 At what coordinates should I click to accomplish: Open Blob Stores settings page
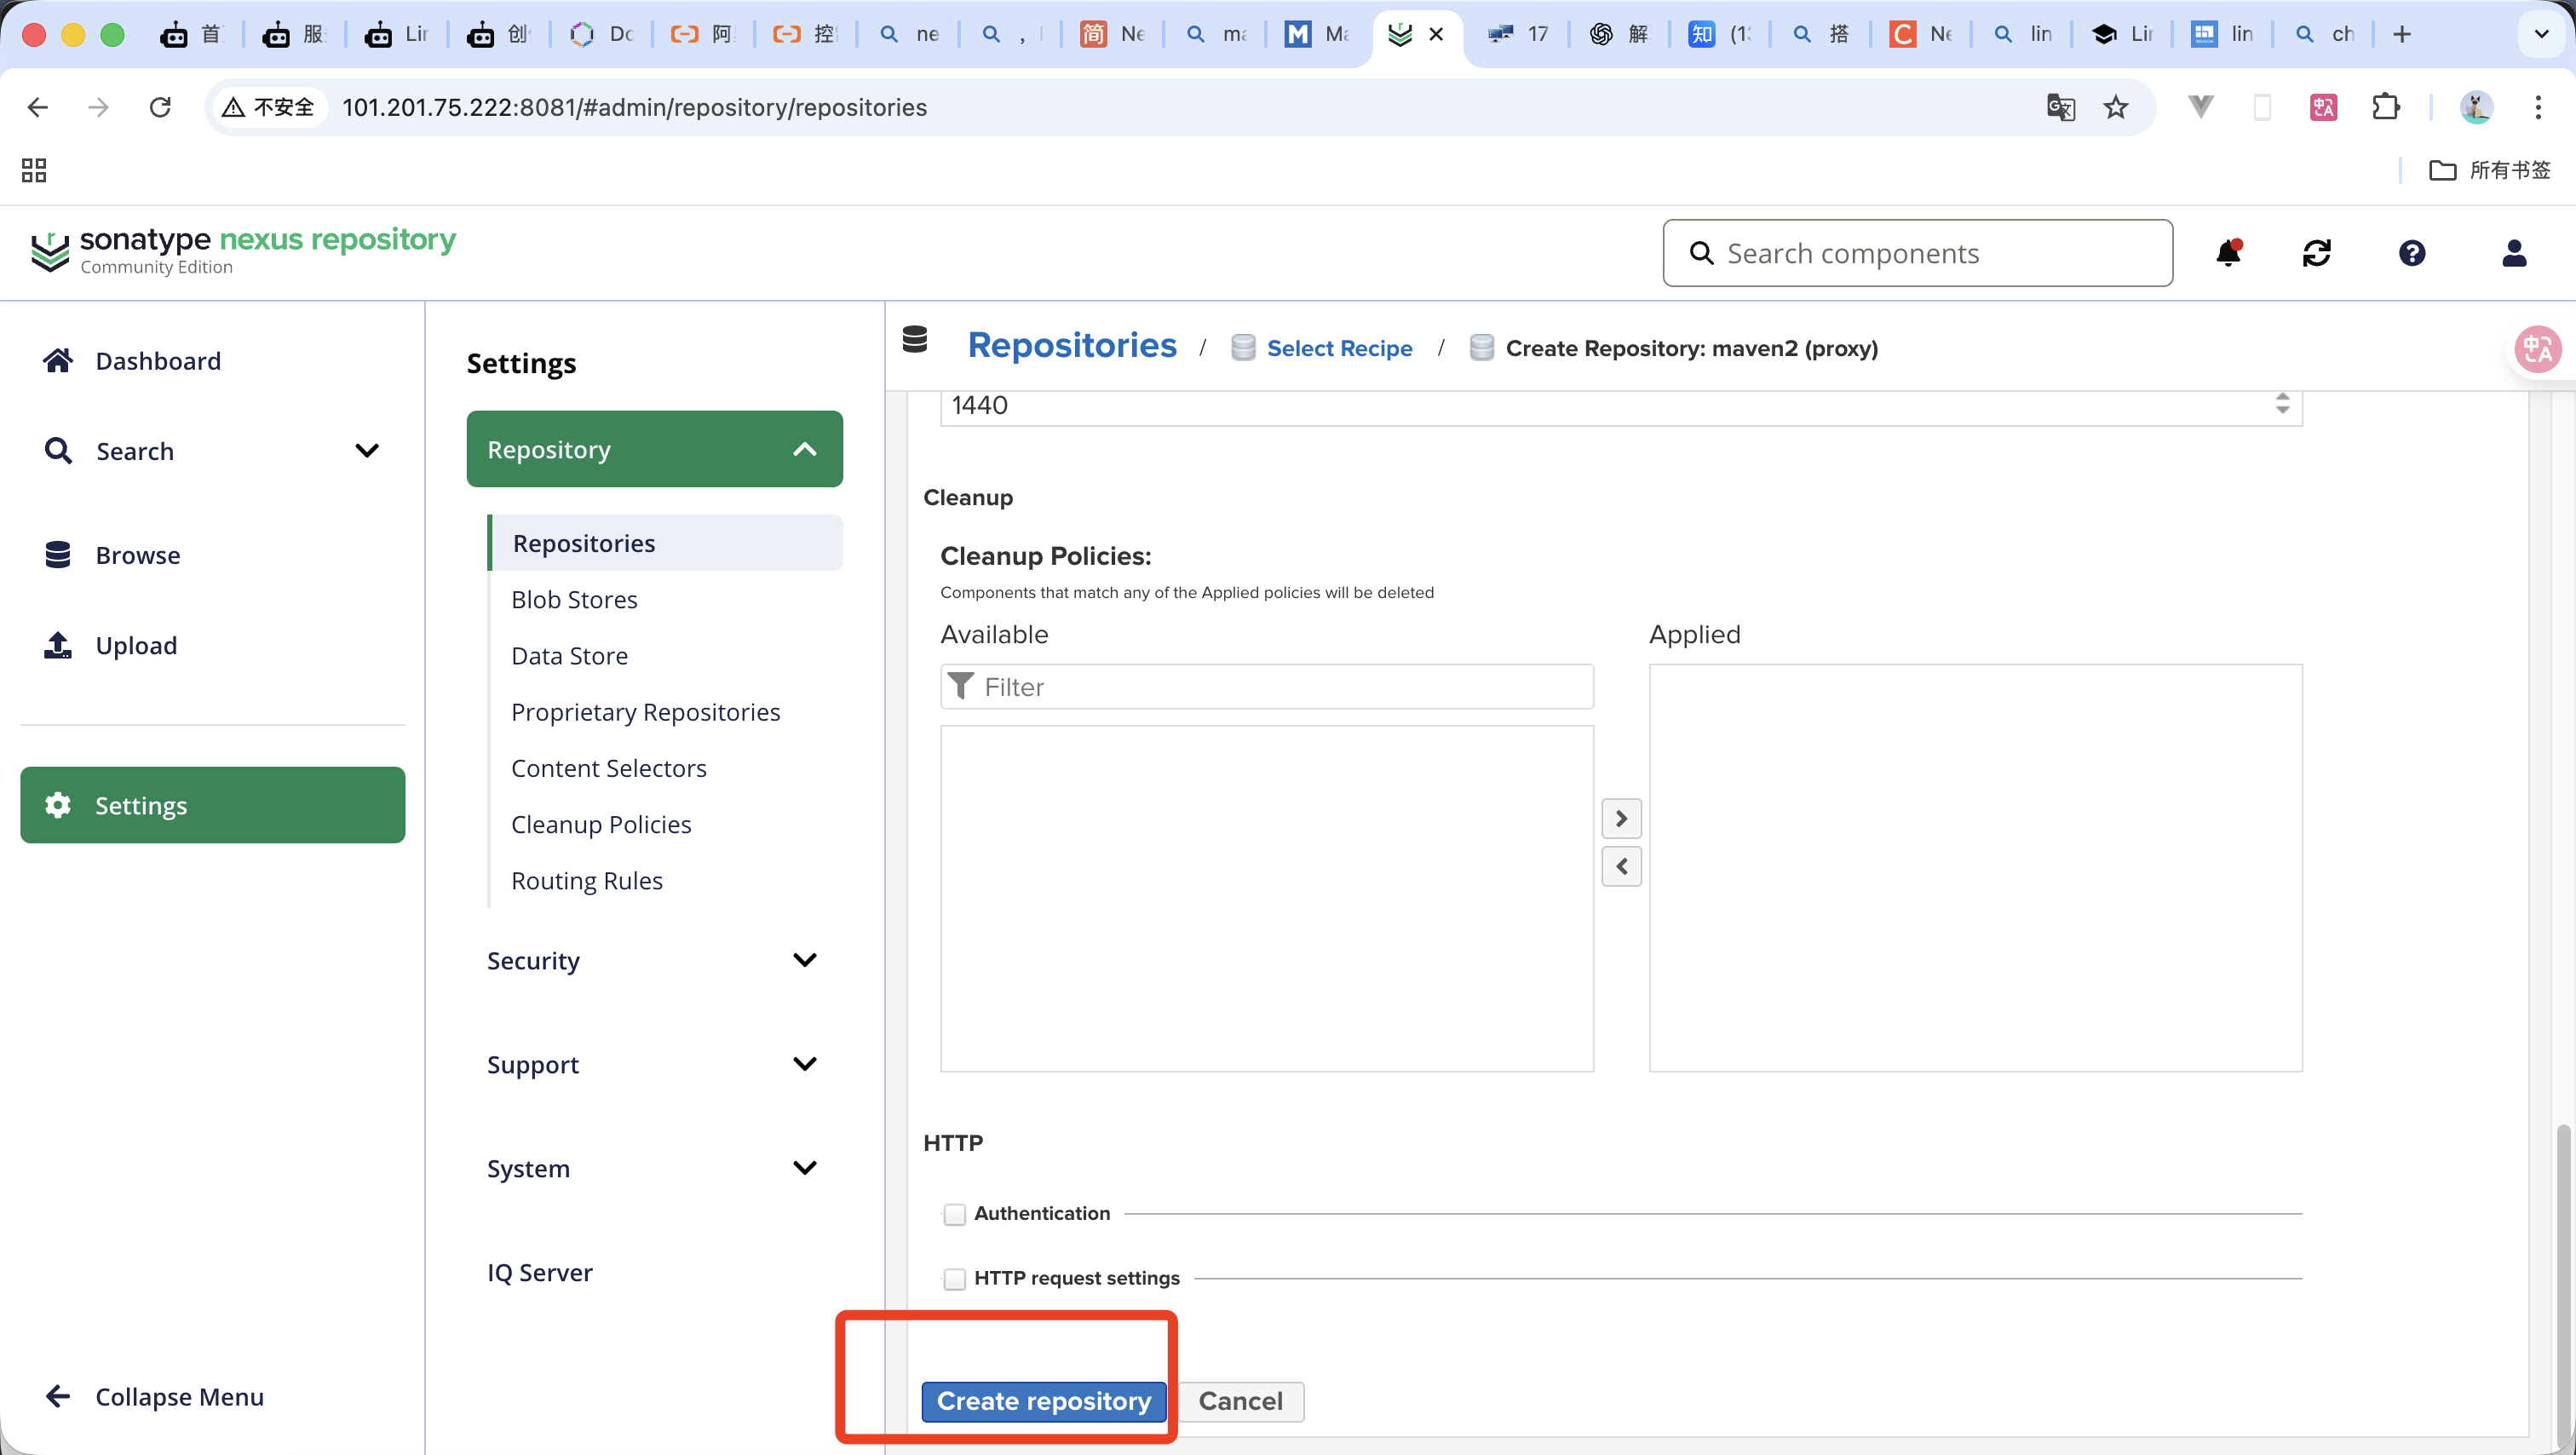point(574,599)
